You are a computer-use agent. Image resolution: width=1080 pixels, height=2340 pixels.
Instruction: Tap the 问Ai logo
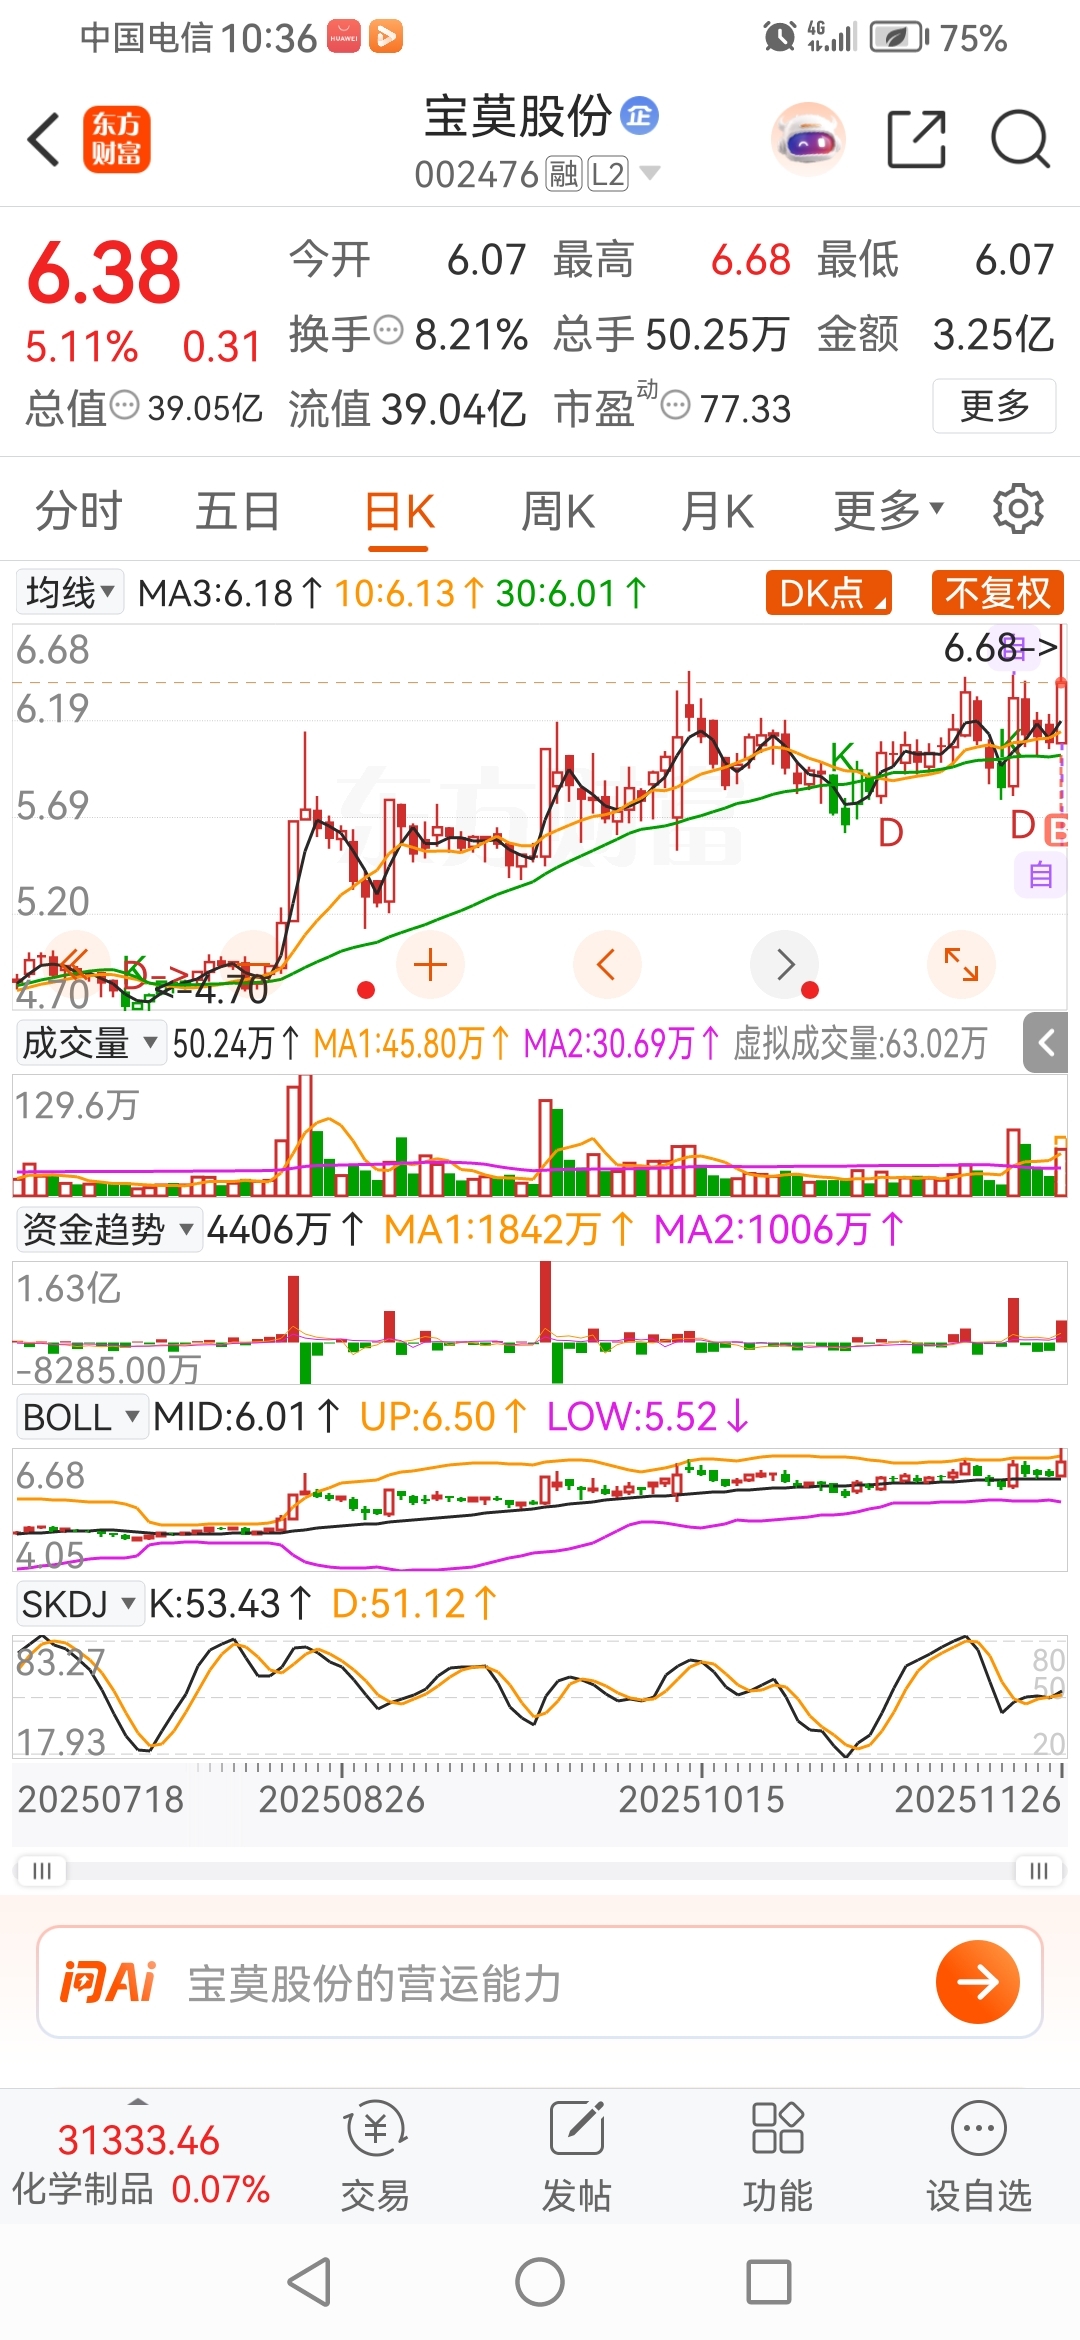point(108,1982)
